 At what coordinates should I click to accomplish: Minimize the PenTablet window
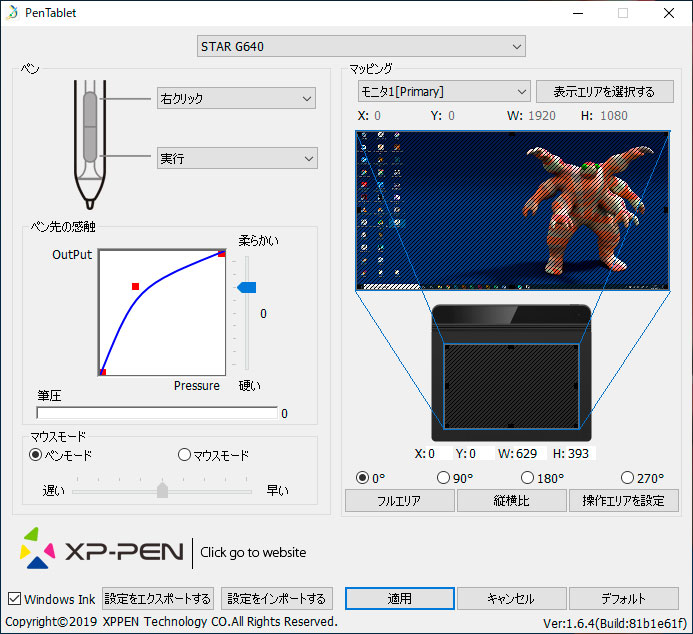point(578,13)
